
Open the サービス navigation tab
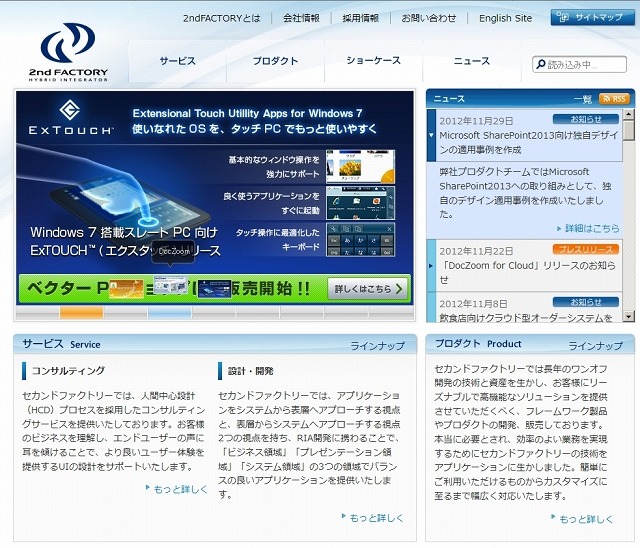[x=178, y=61]
